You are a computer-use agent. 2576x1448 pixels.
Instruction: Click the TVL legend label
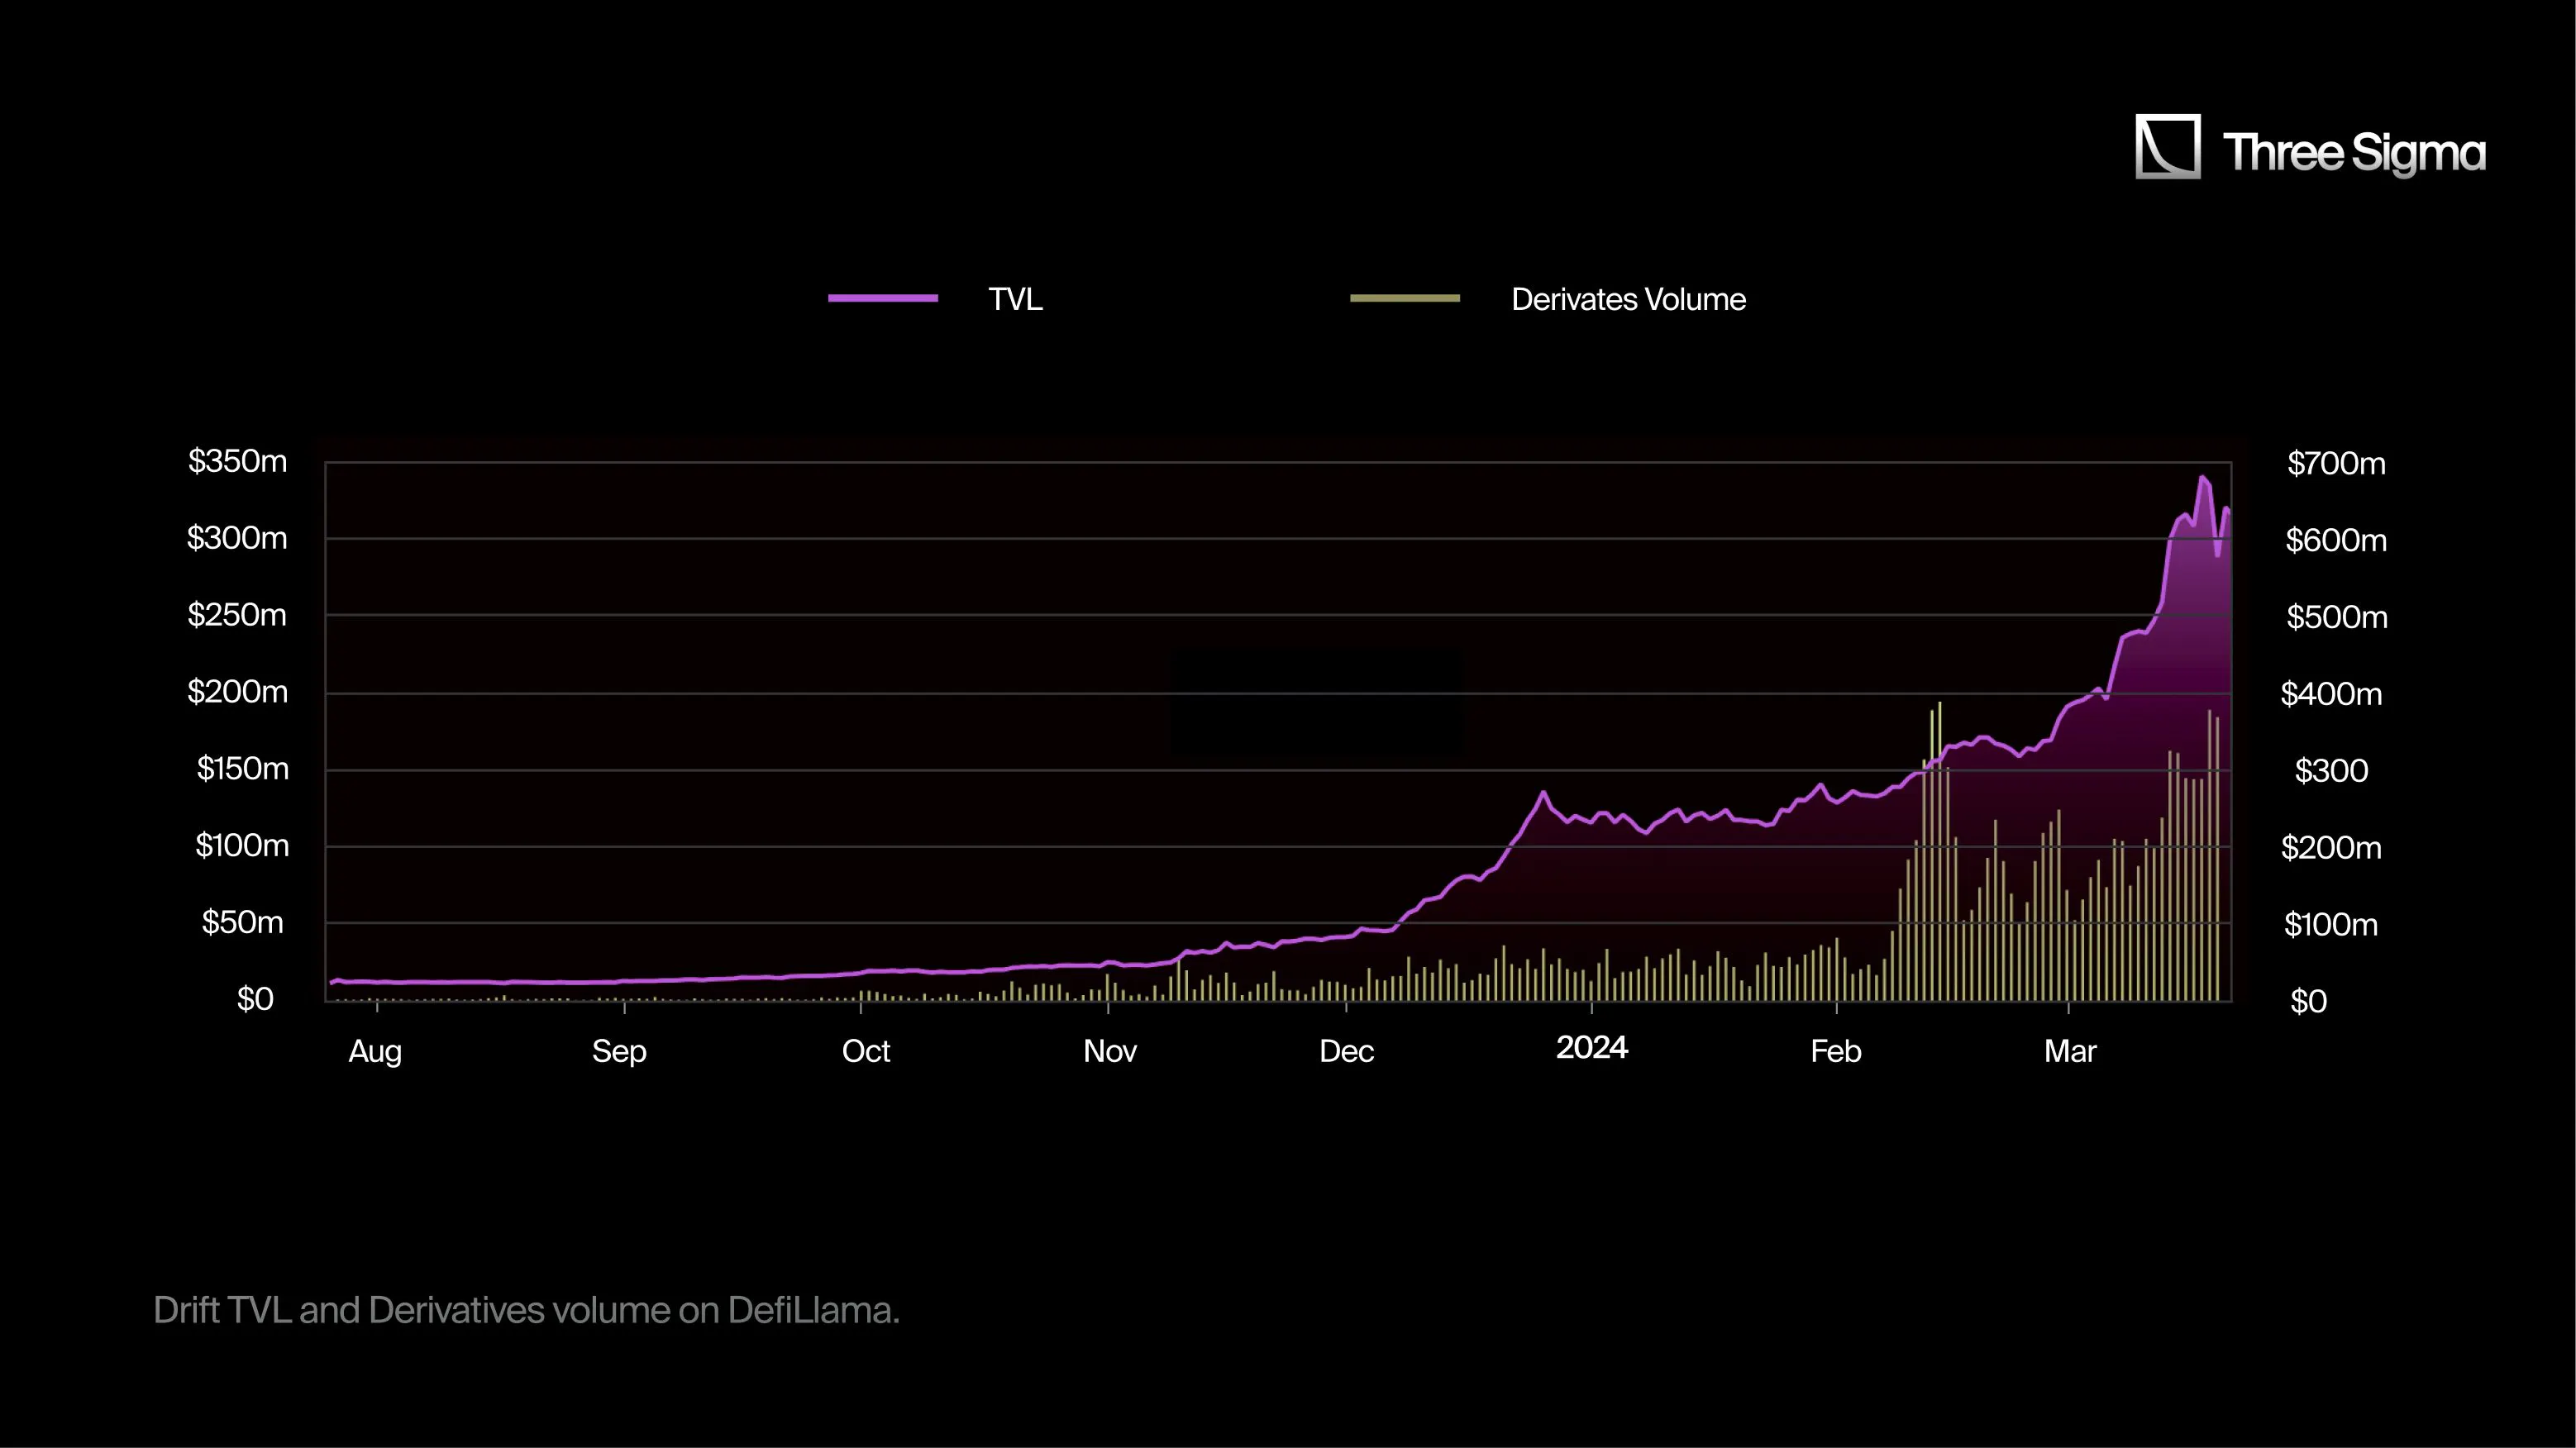(1015, 299)
